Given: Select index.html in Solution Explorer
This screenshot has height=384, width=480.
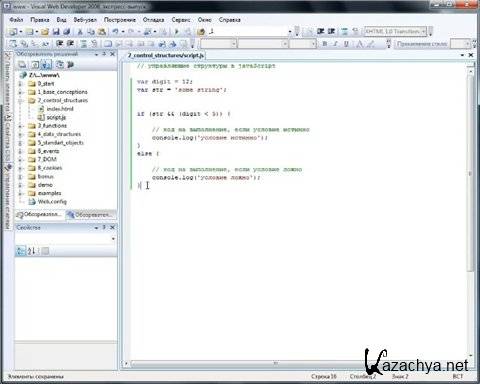Looking at the screenshot, I should point(60,109).
